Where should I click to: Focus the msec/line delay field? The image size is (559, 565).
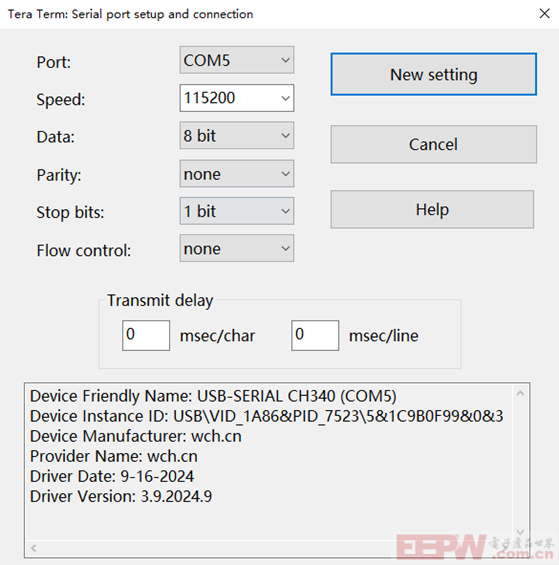click(315, 335)
